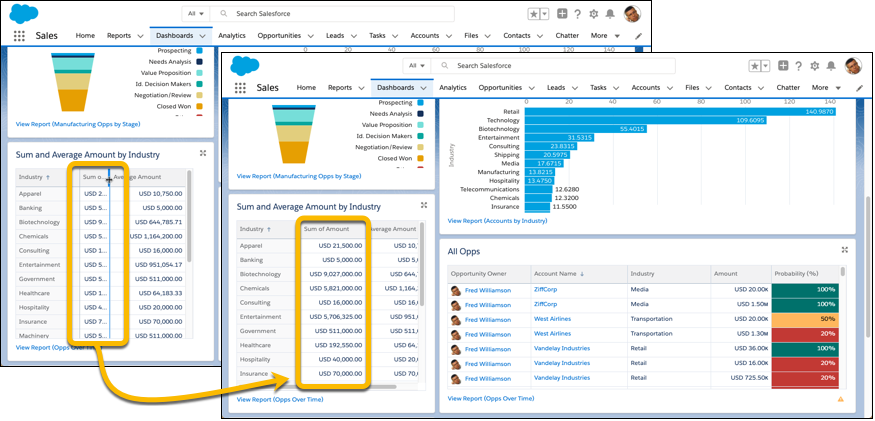Open App Launcher grid in back window
This screenshot has height=421, width=875.
[19, 36]
